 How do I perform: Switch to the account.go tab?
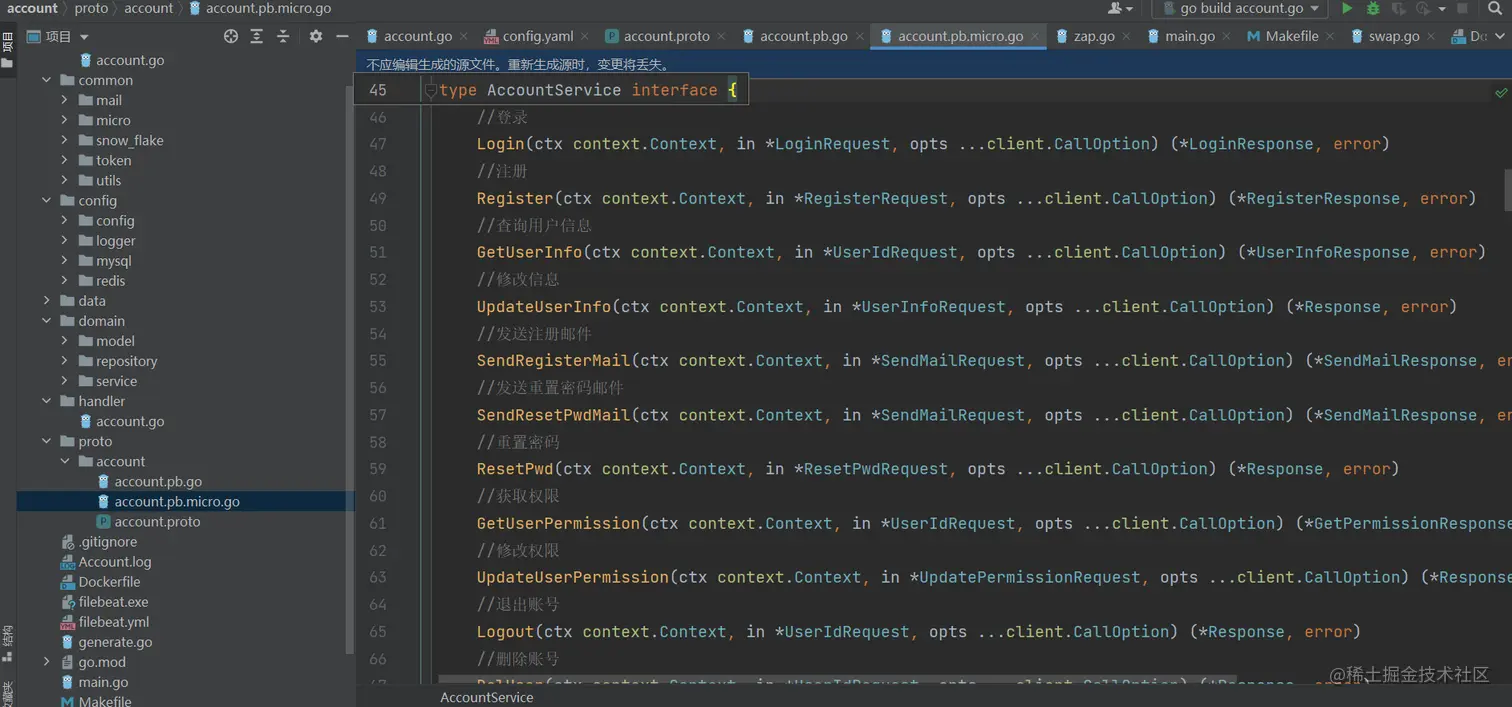(418, 36)
